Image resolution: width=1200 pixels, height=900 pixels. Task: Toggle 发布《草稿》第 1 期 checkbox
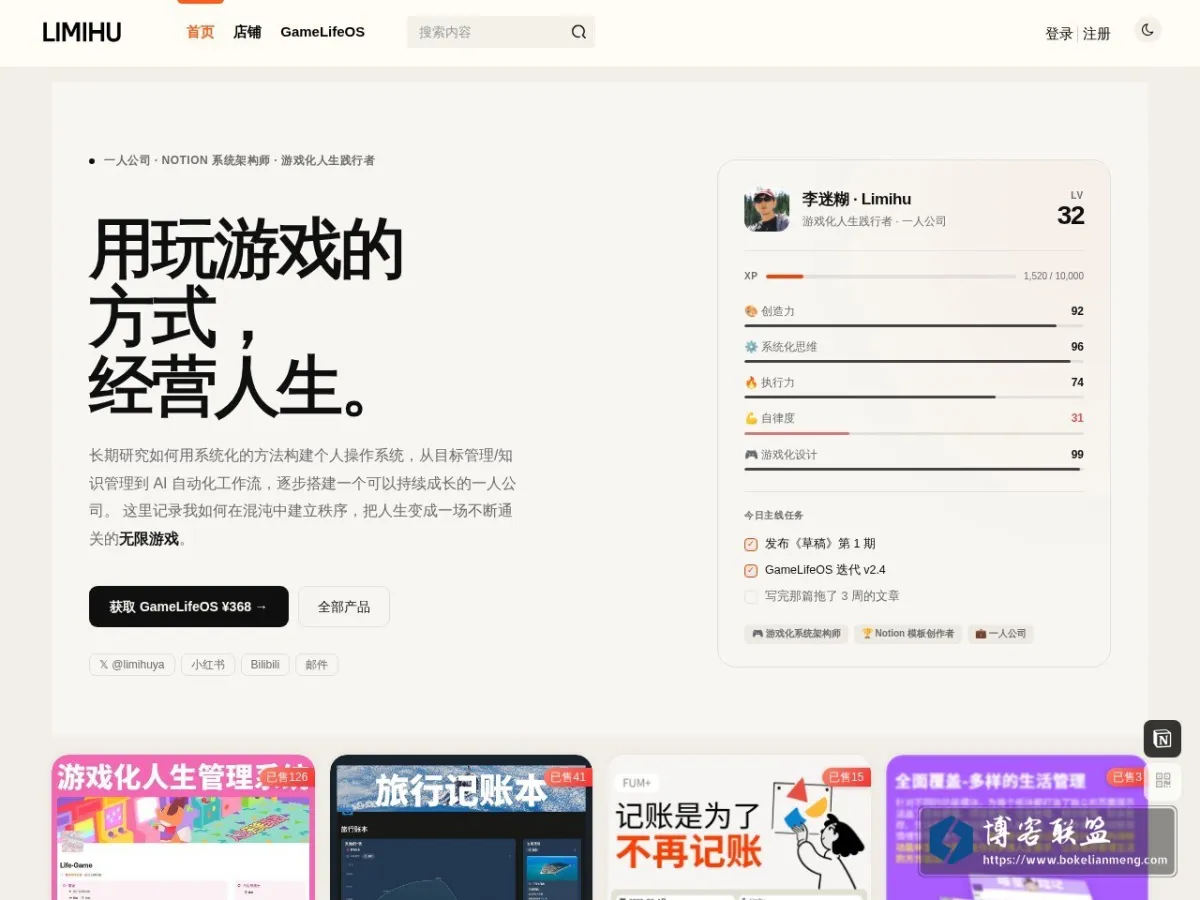[x=751, y=544]
